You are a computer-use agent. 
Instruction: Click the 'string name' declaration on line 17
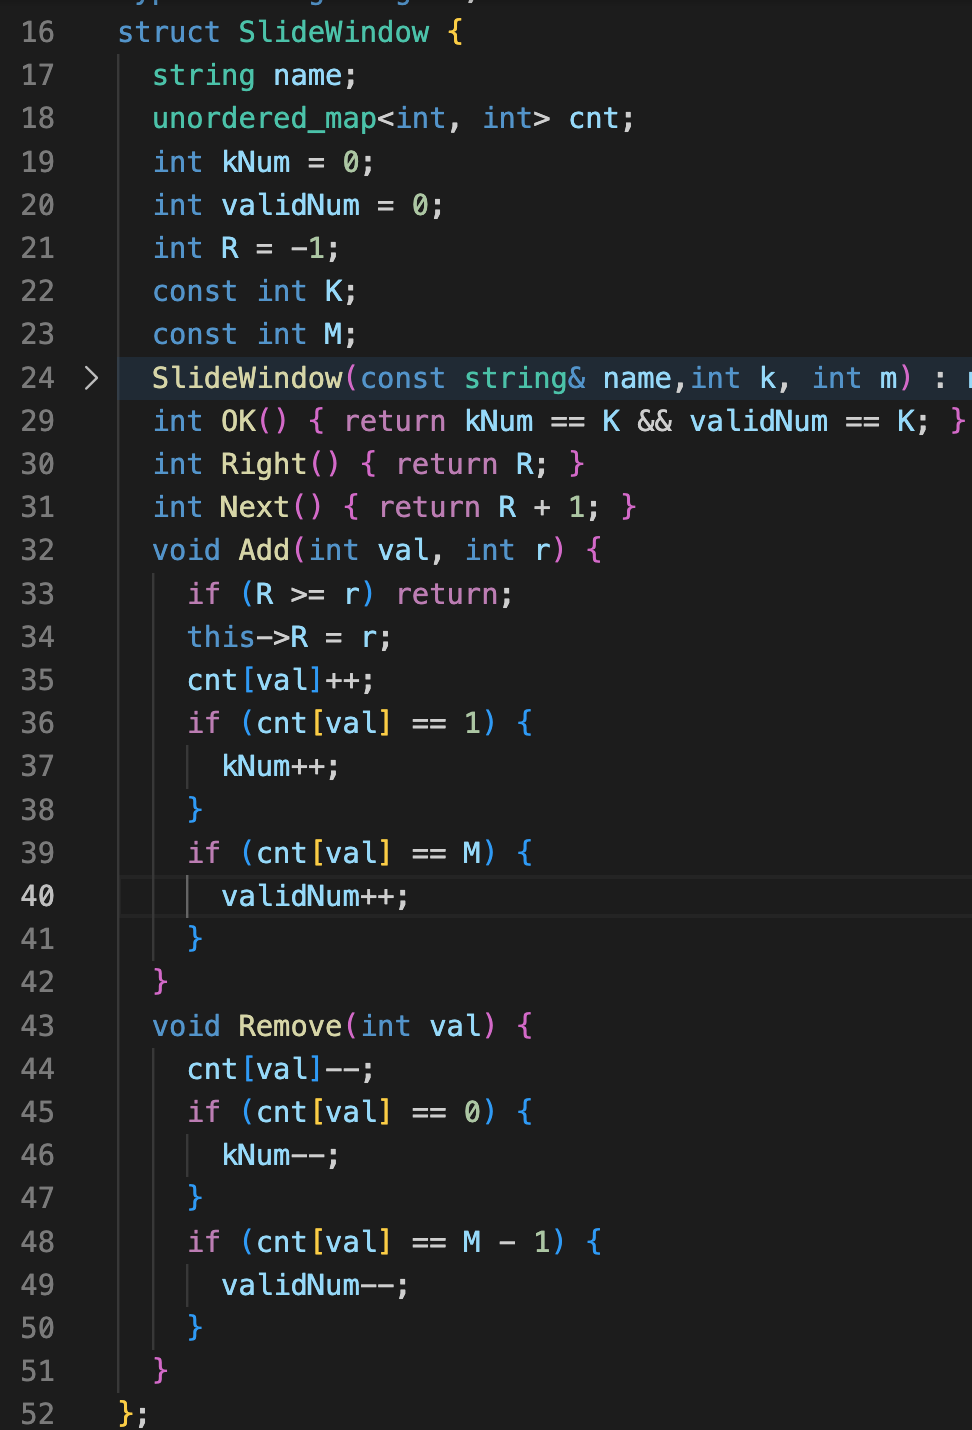pos(254,76)
